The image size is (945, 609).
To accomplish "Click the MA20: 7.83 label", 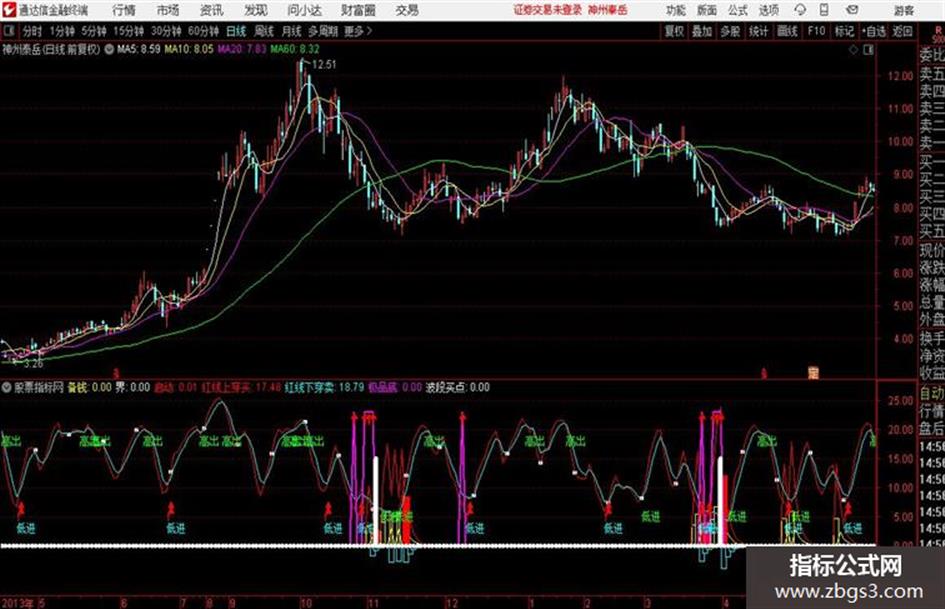I will 242,49.
